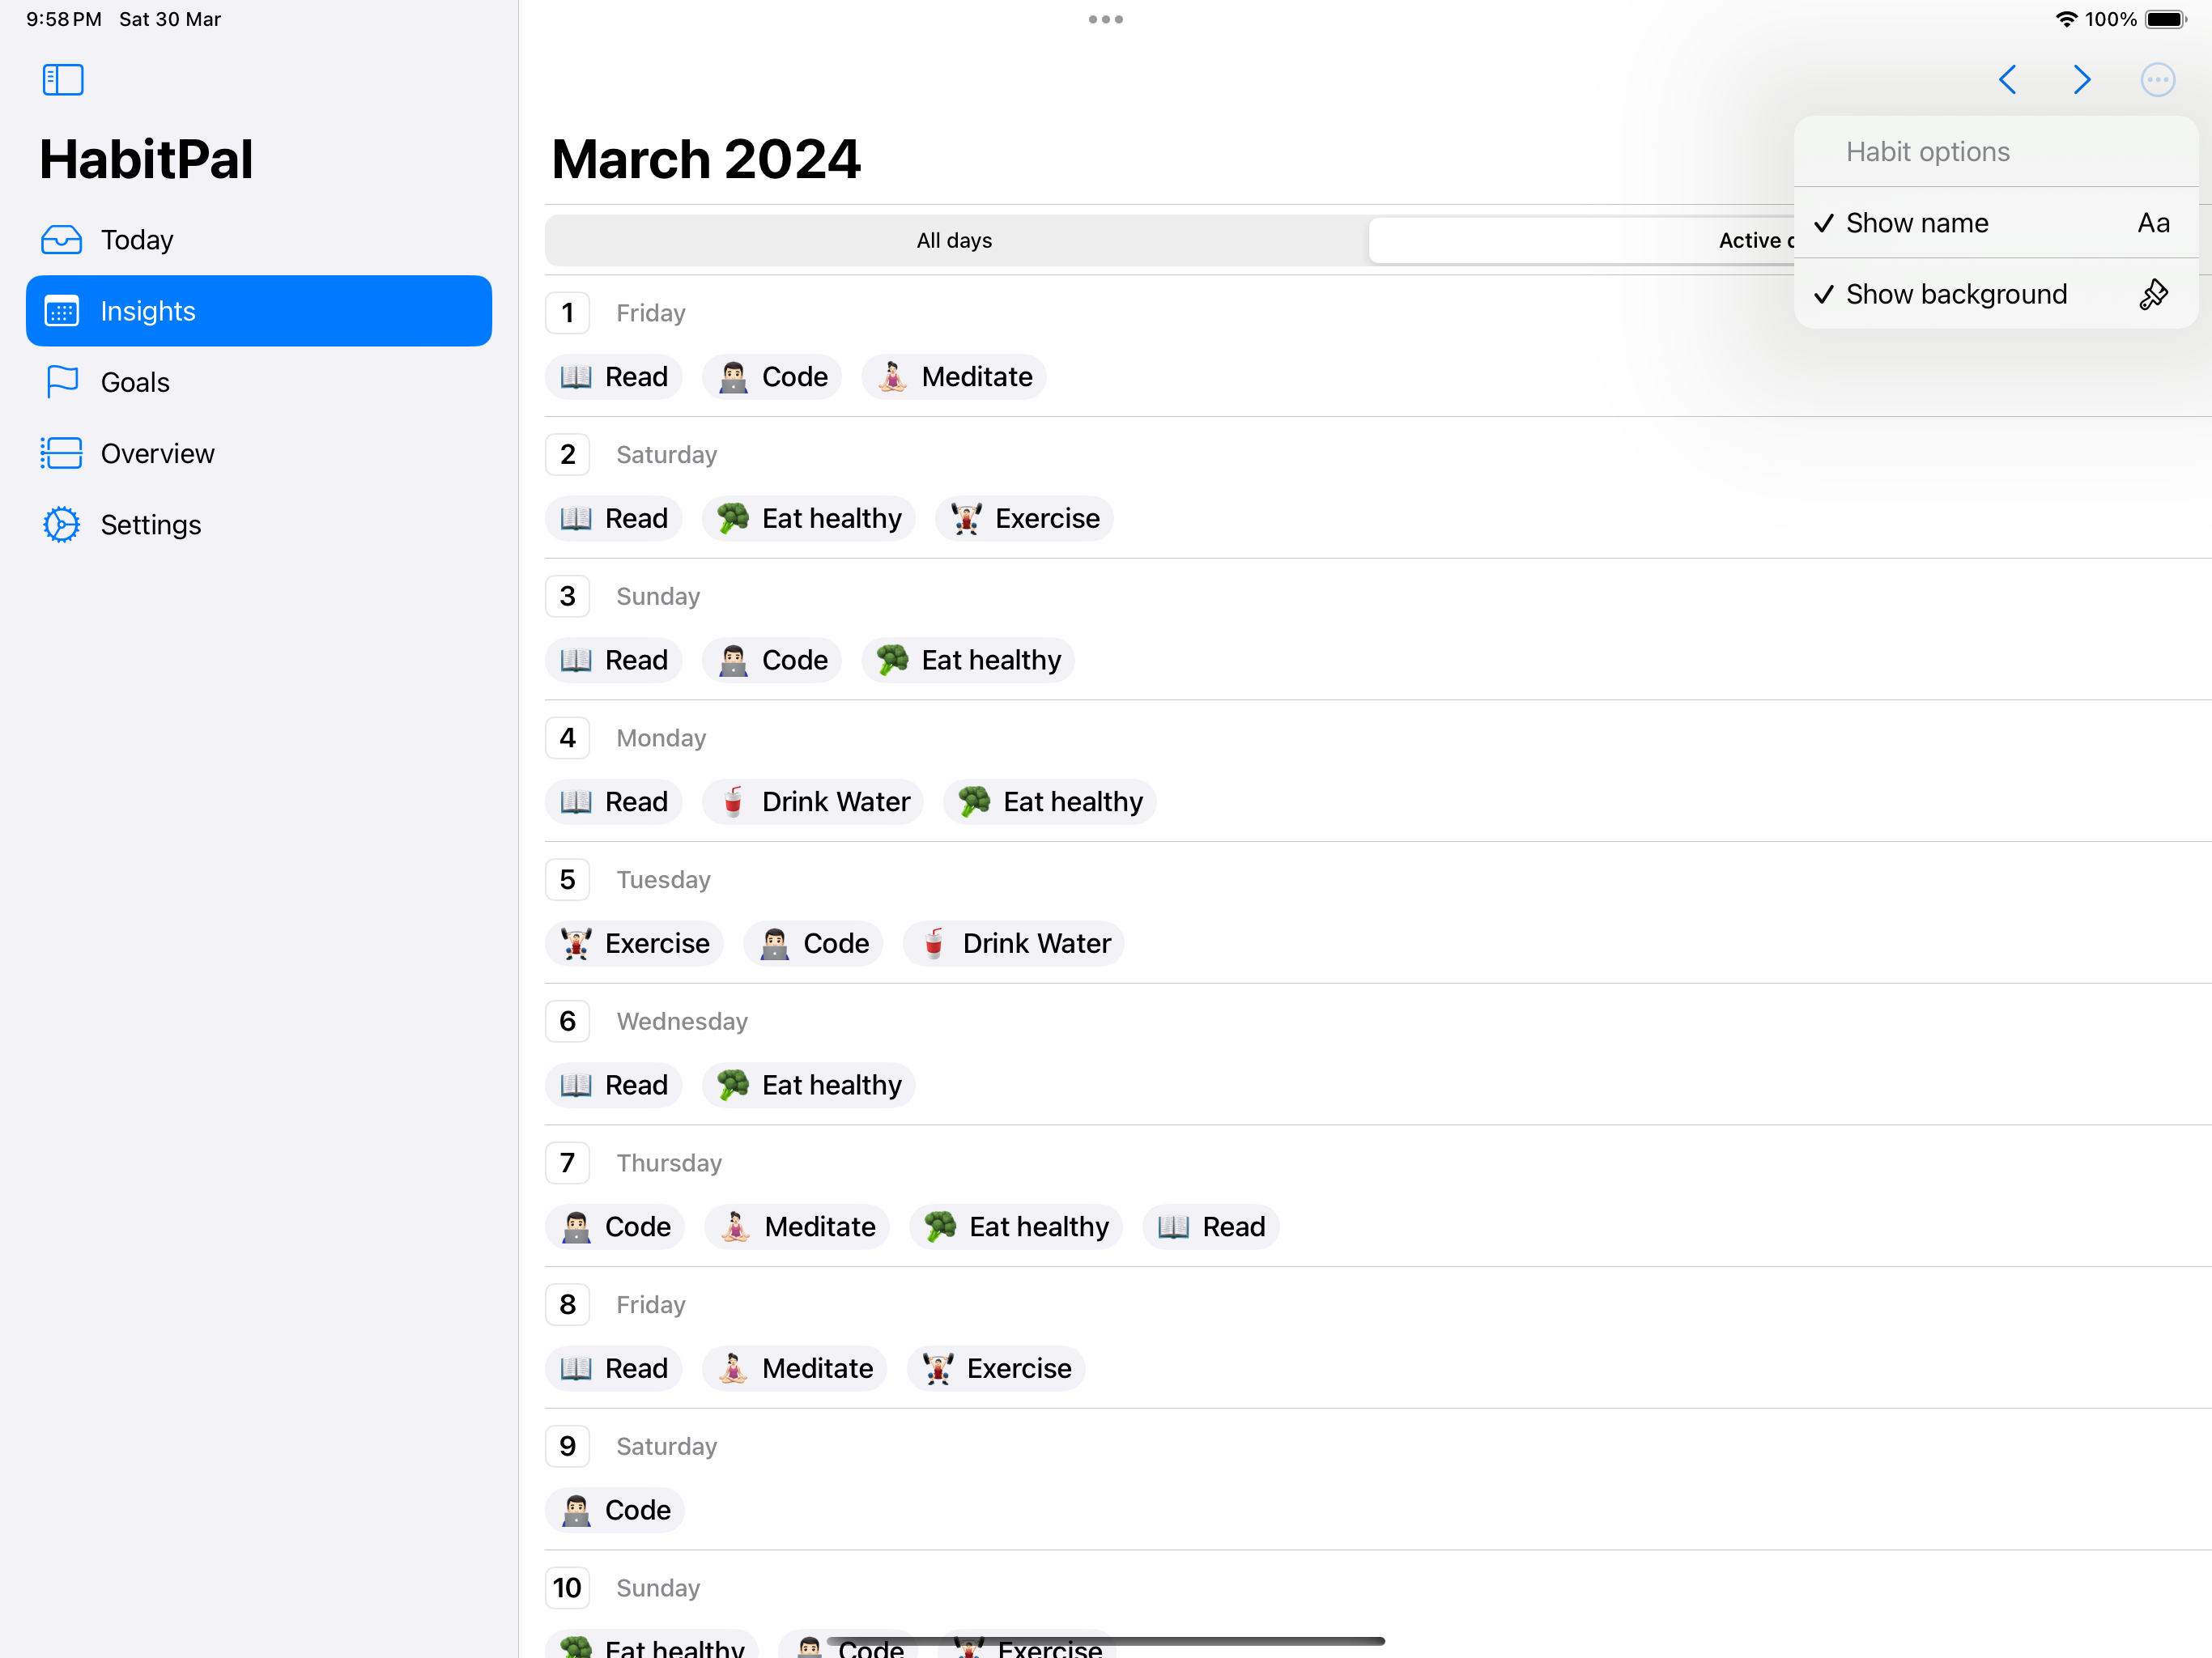Click the broccoli emoji on Monday 4
This screenshot has height=1658, width=2212.
[974, 802]
